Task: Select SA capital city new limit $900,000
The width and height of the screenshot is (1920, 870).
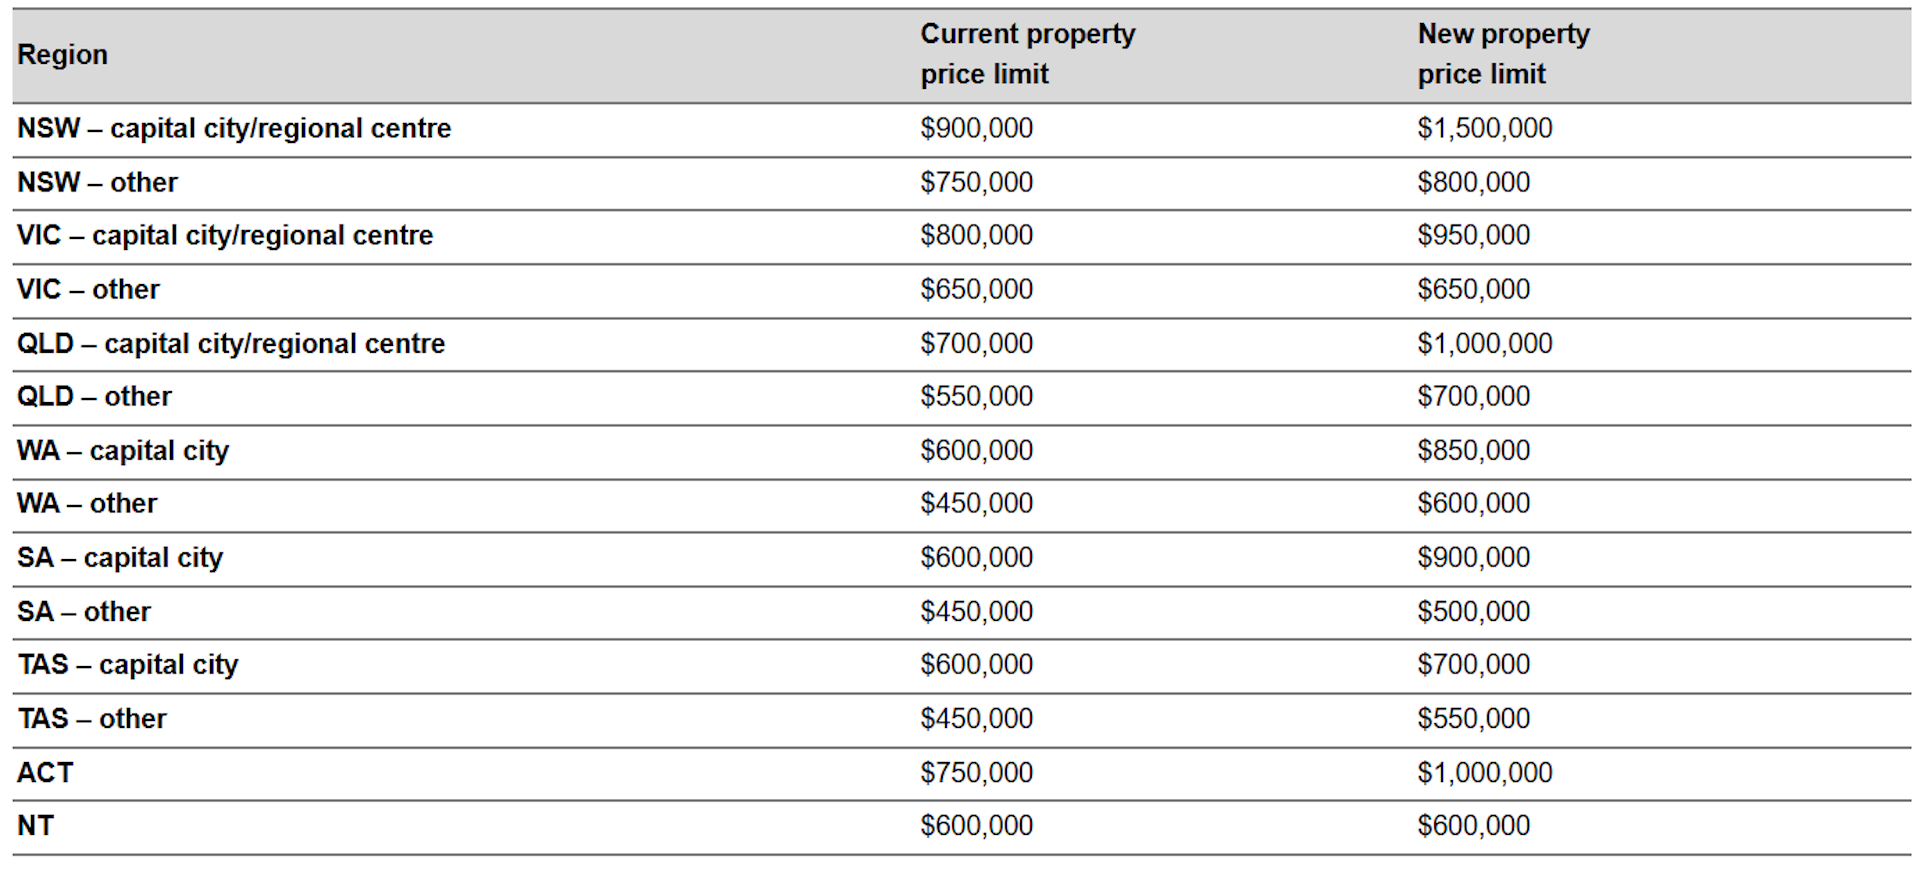Action: pos(1473,557)
